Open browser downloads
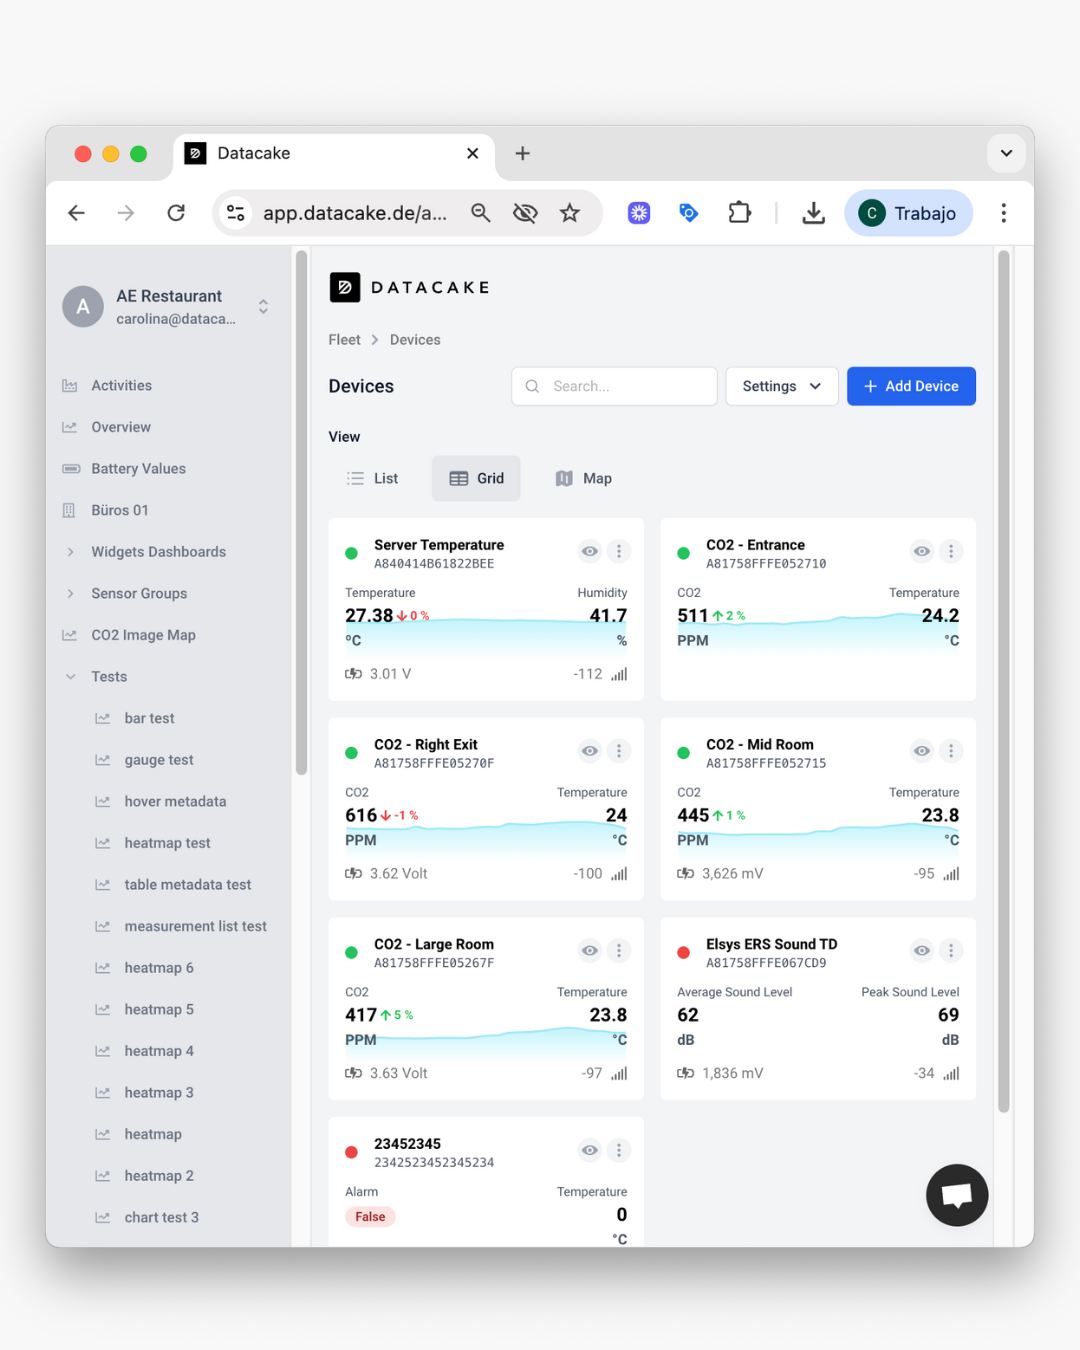Image resolution: width=1080 pixels, height=1350 pixels. click(x=814, y=213)
